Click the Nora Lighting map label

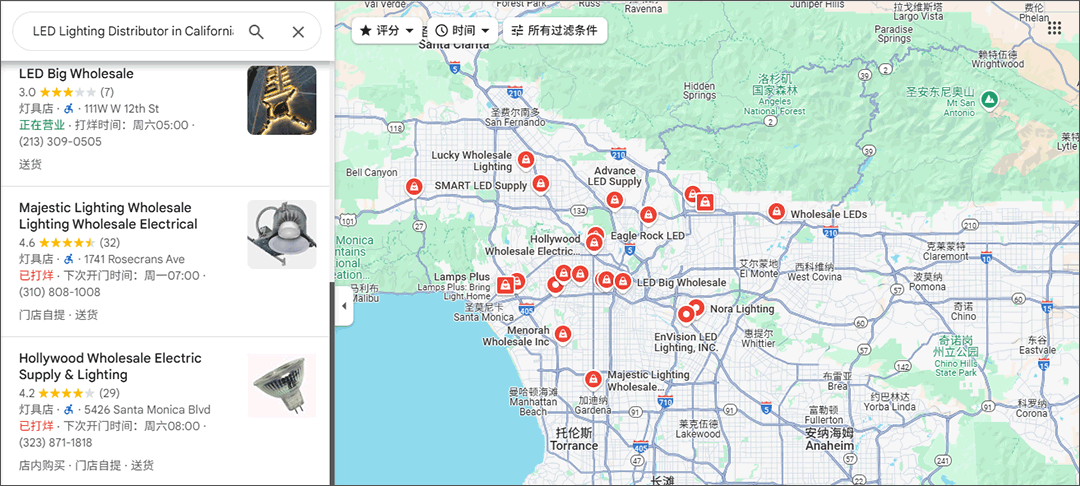coord(742,309)
